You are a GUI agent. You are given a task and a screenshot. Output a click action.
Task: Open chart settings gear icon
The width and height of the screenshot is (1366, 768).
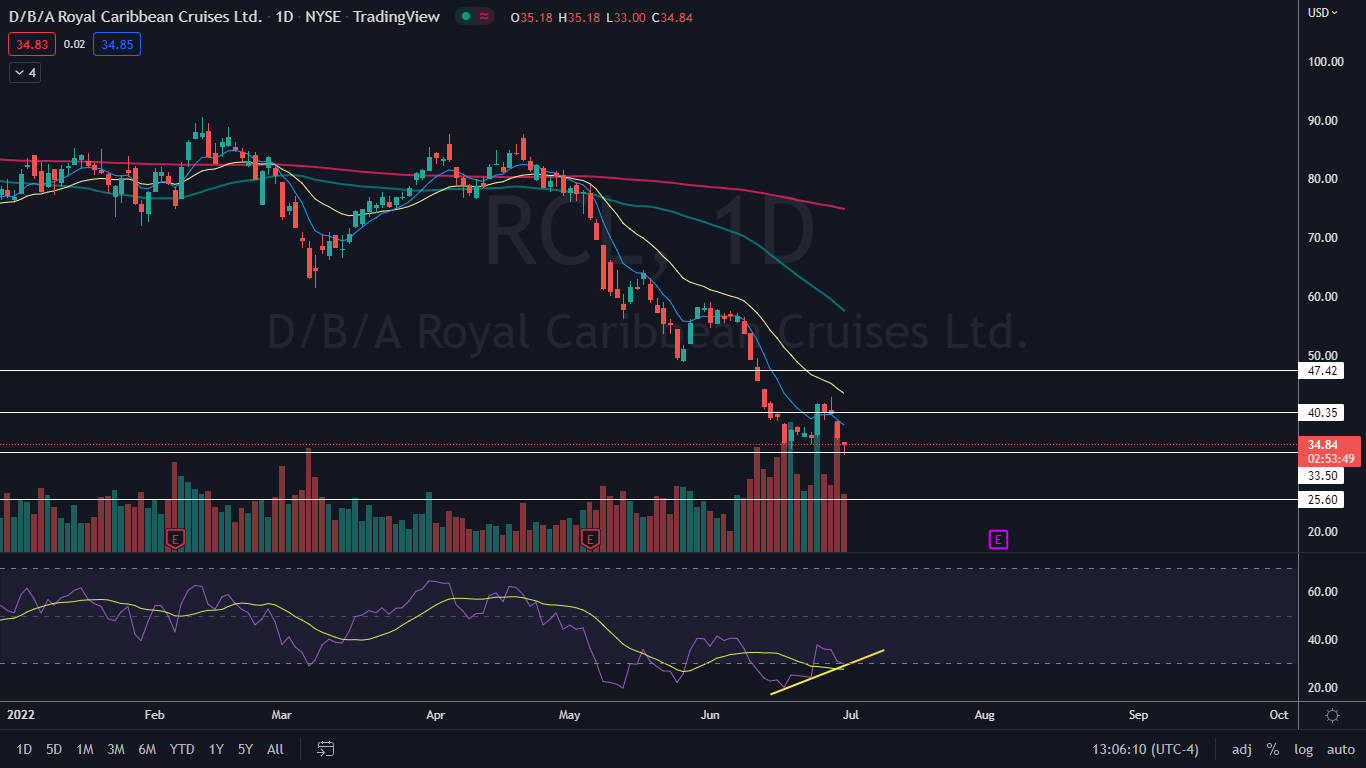coord(1332,715)
